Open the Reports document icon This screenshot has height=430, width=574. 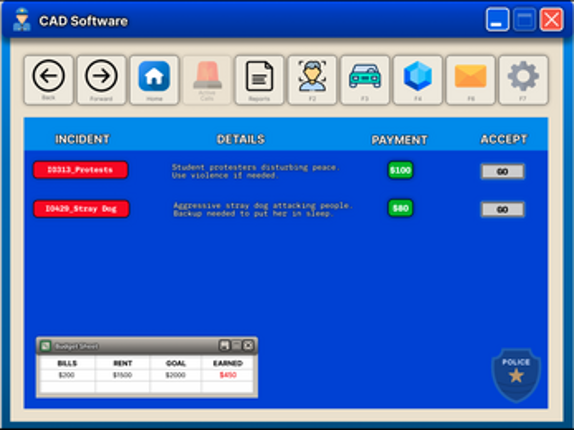point(259,80)
